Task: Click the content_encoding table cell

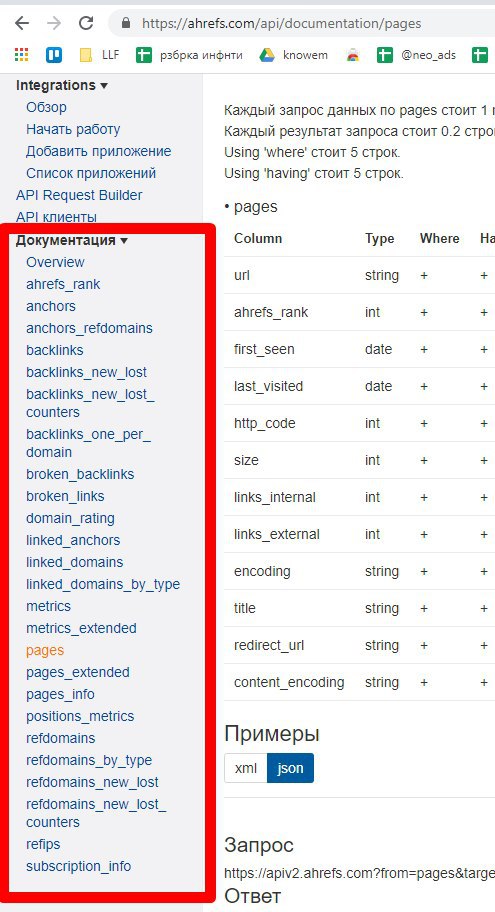Action: [289, 682]
